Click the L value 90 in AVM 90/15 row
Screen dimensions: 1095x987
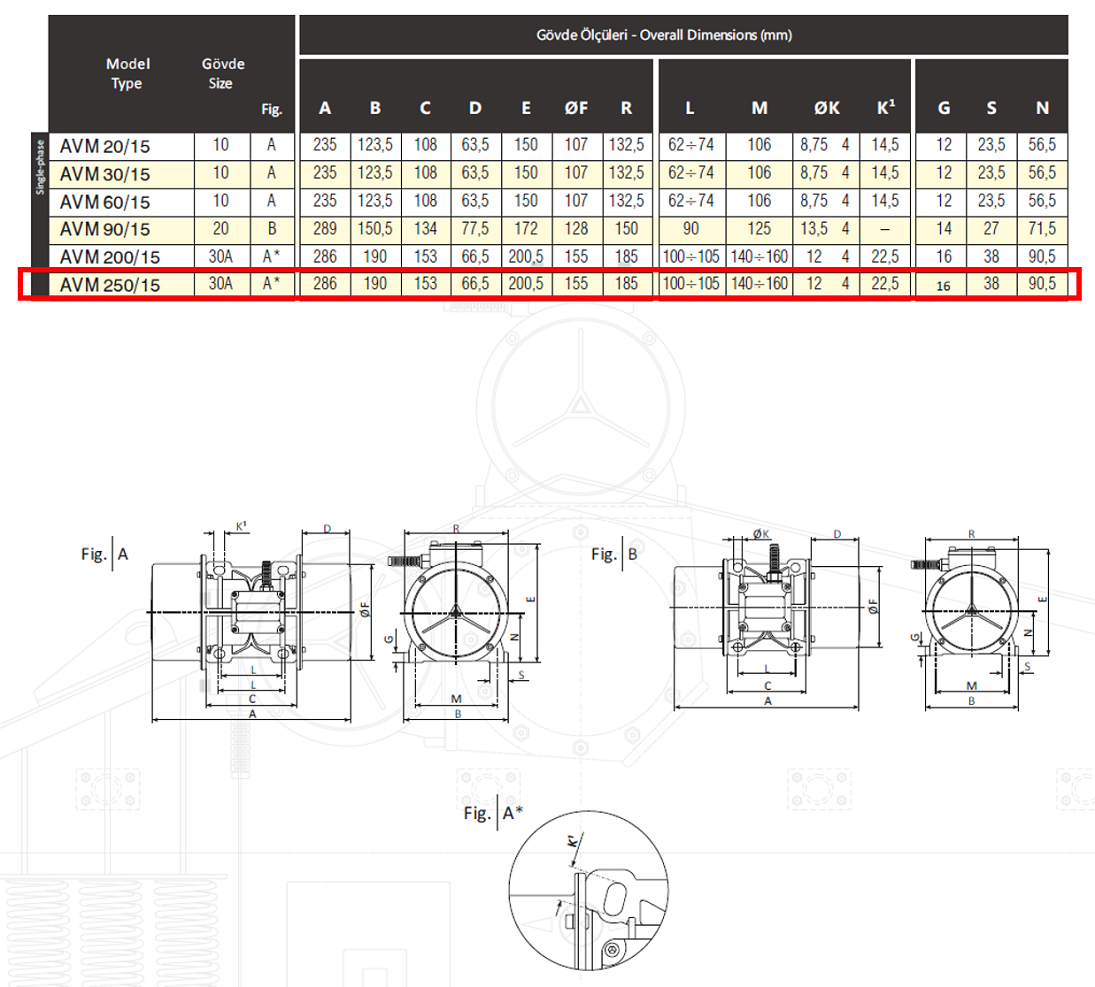pos(691,229)
